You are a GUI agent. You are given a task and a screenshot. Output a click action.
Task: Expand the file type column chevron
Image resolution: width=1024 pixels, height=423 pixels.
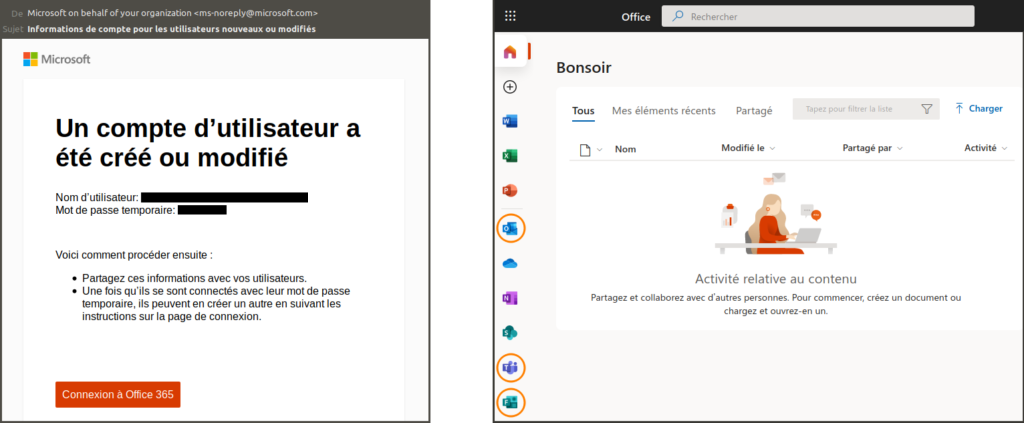pyautogui.click(x=599, y=150)
